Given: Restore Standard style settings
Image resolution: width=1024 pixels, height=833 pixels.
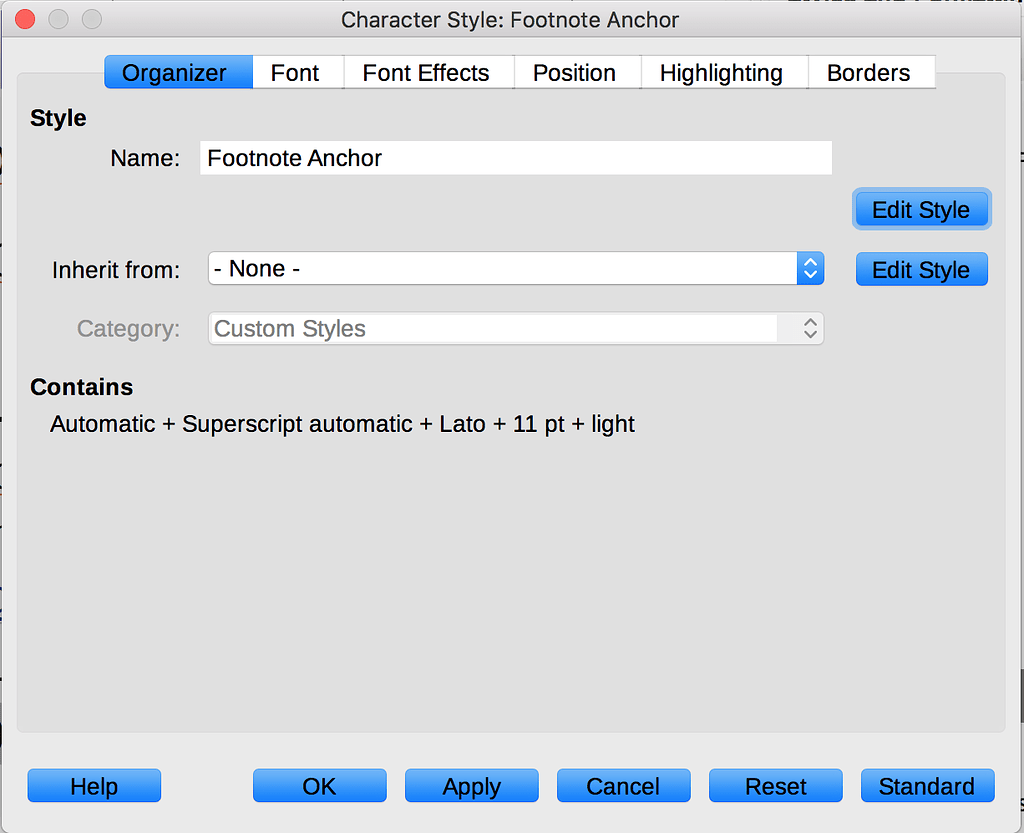Looking at the screenshot, I should 927,786.
